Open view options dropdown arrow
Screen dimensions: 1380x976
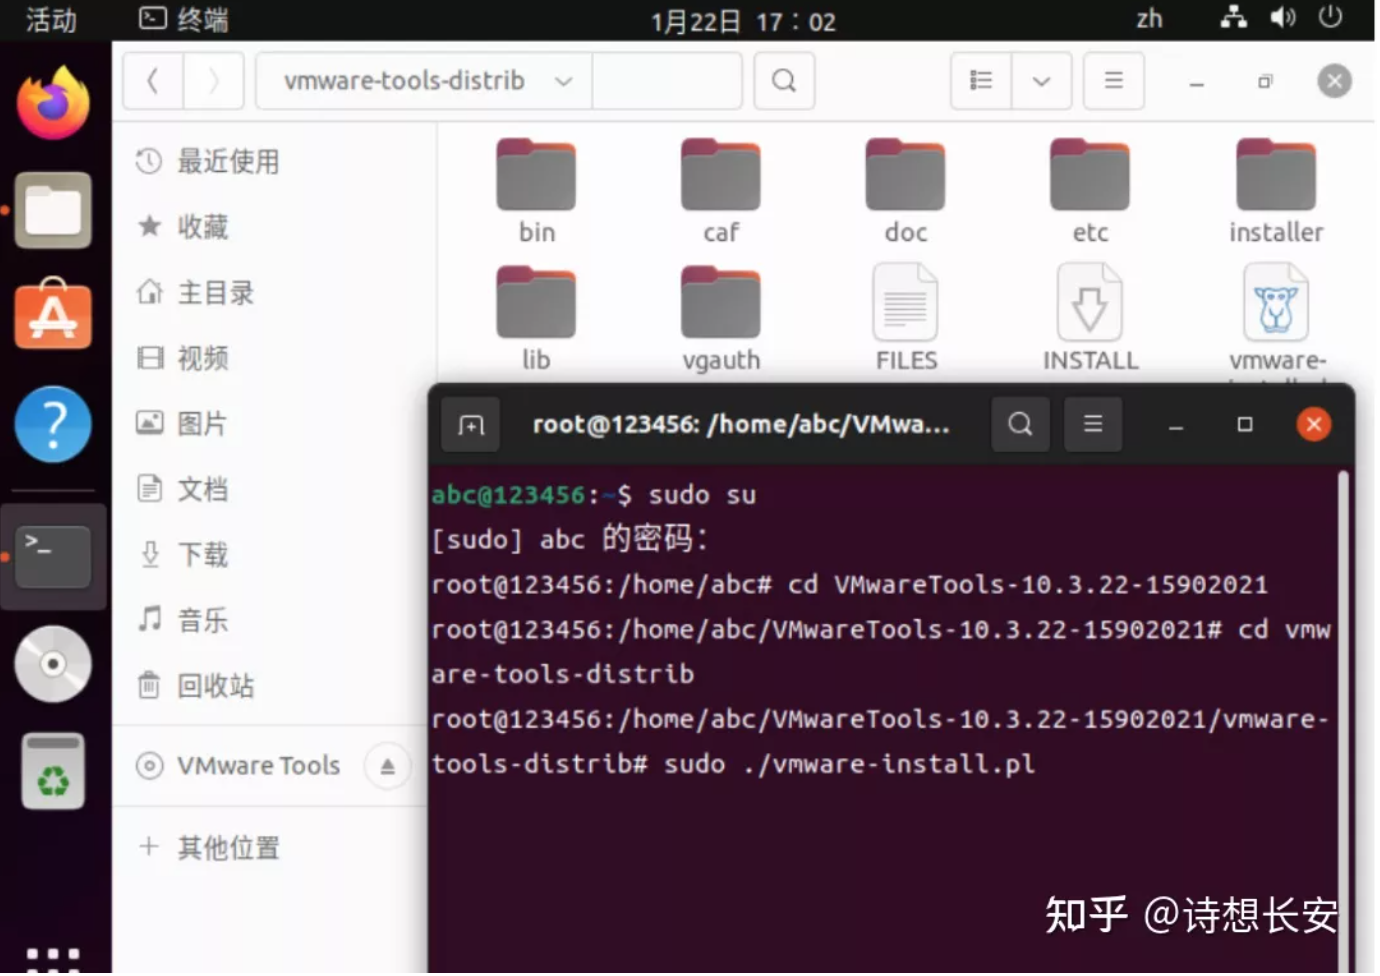(1041, 81)
